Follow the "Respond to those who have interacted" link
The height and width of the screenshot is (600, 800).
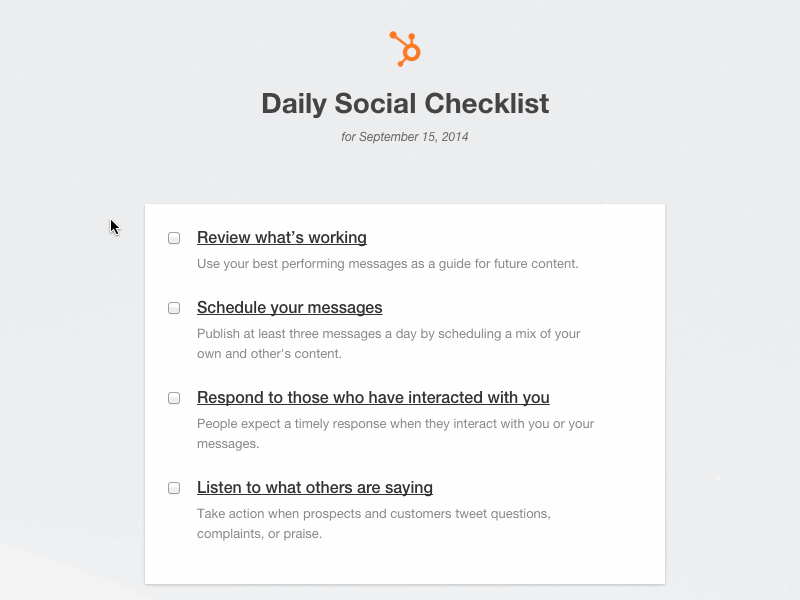coord(373,397)
